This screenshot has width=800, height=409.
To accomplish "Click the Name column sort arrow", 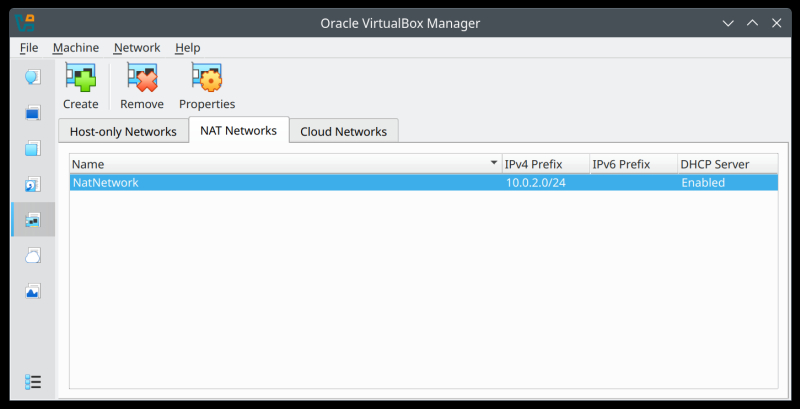I will coord(493,163).
